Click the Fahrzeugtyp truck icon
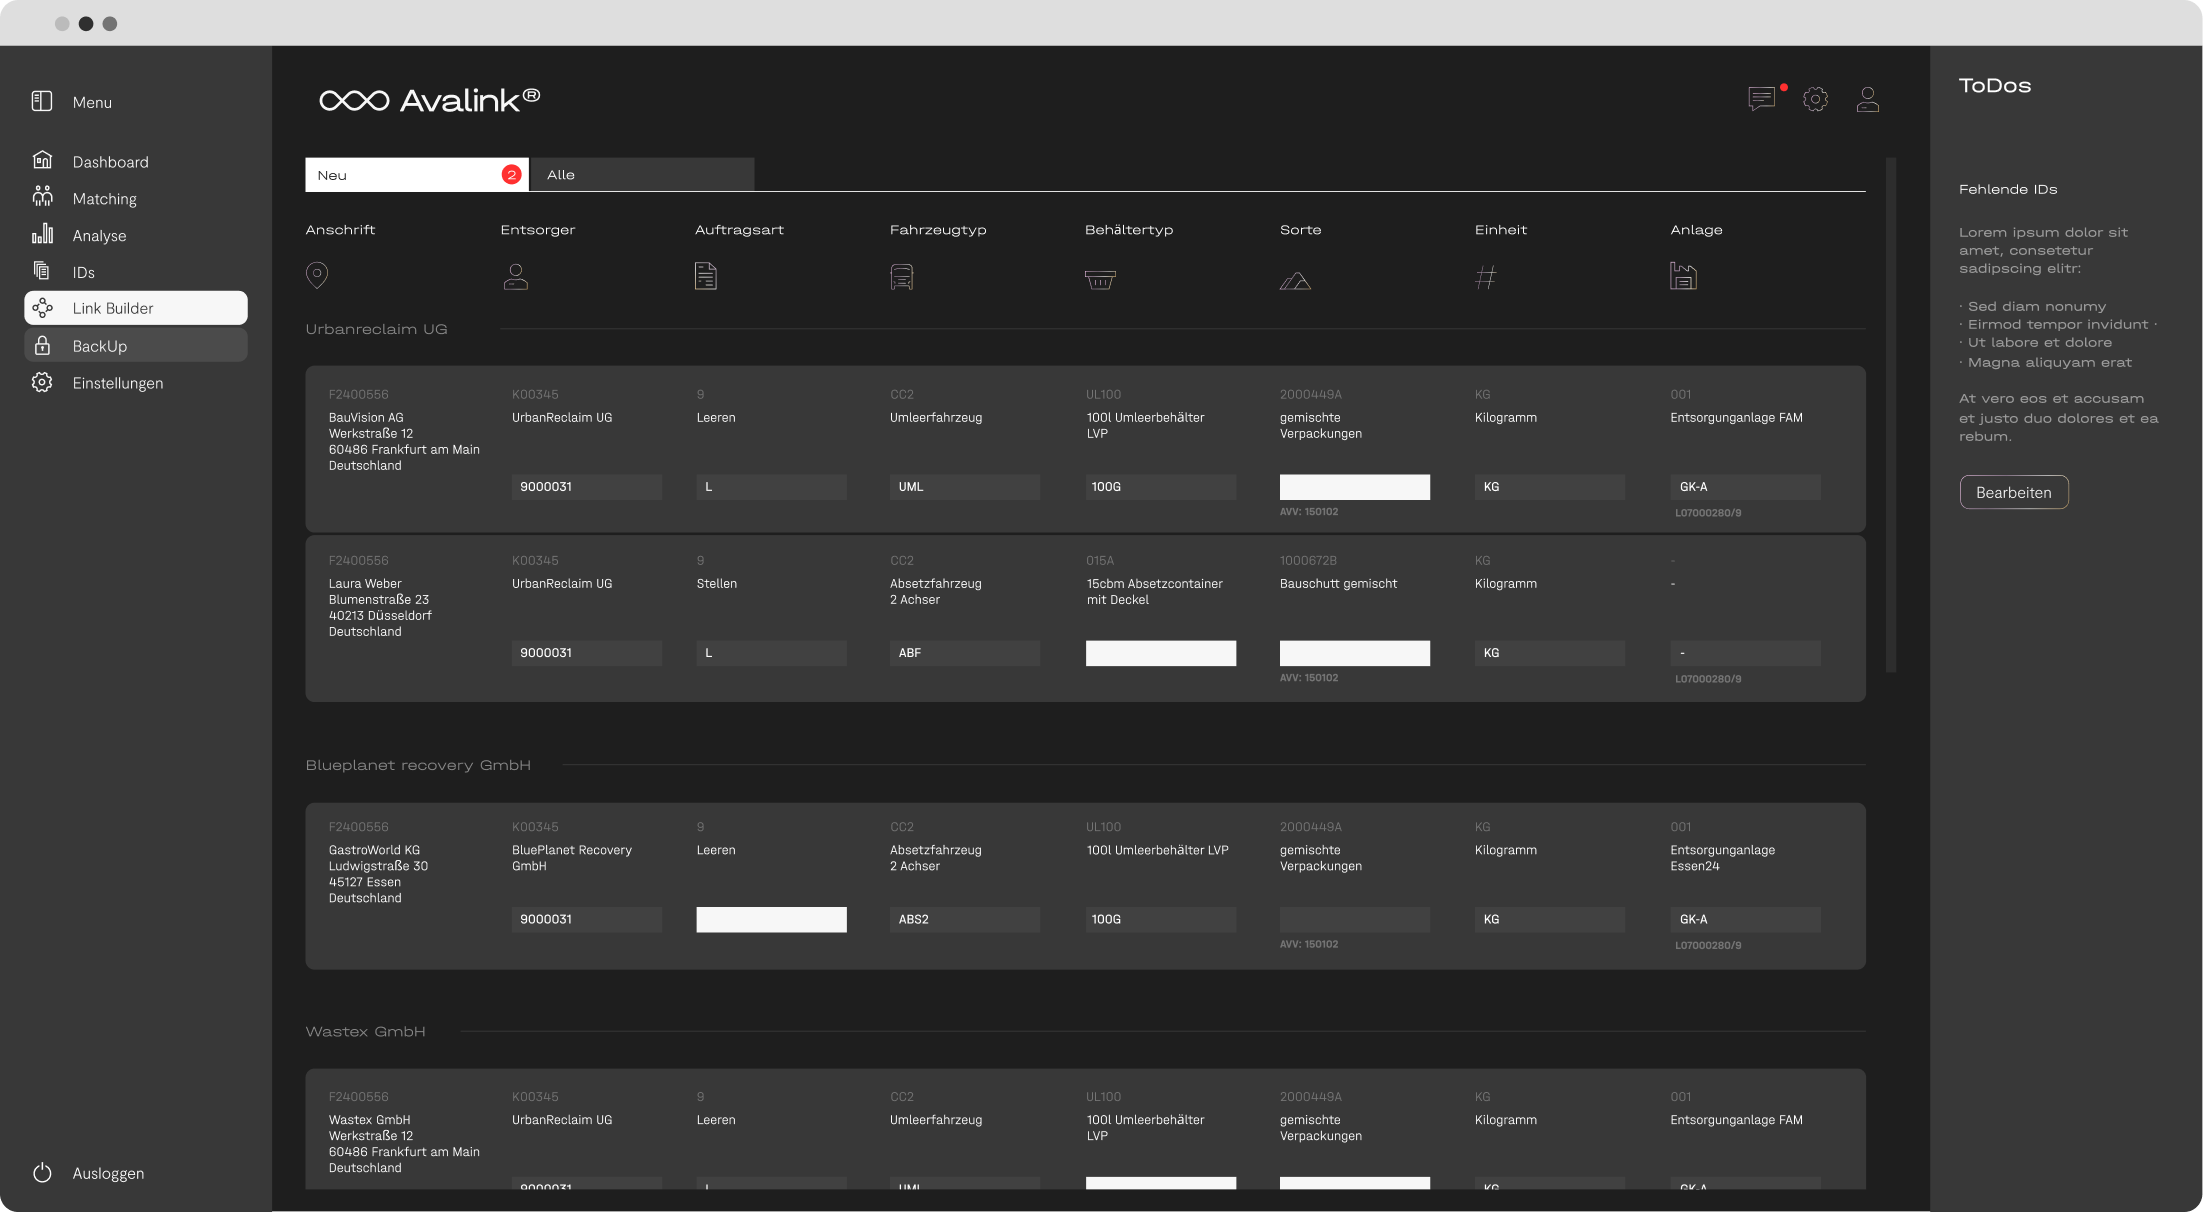The image size is (2203, 1212). [x=902, y=276]
